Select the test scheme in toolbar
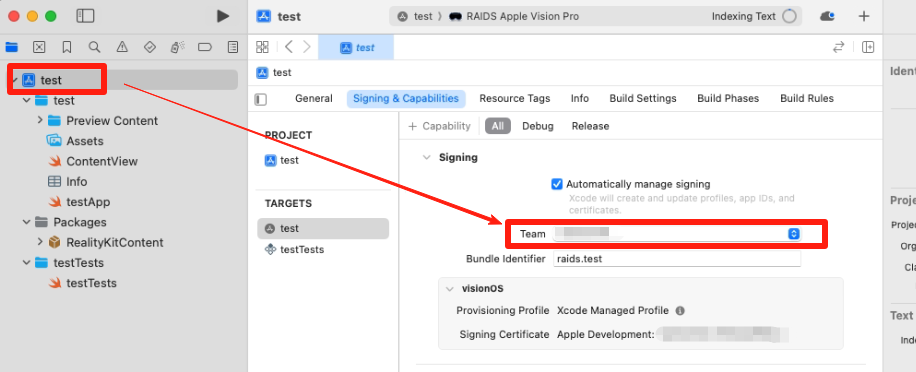The width and height of the screenshot is (916, 372). (416, 16)
